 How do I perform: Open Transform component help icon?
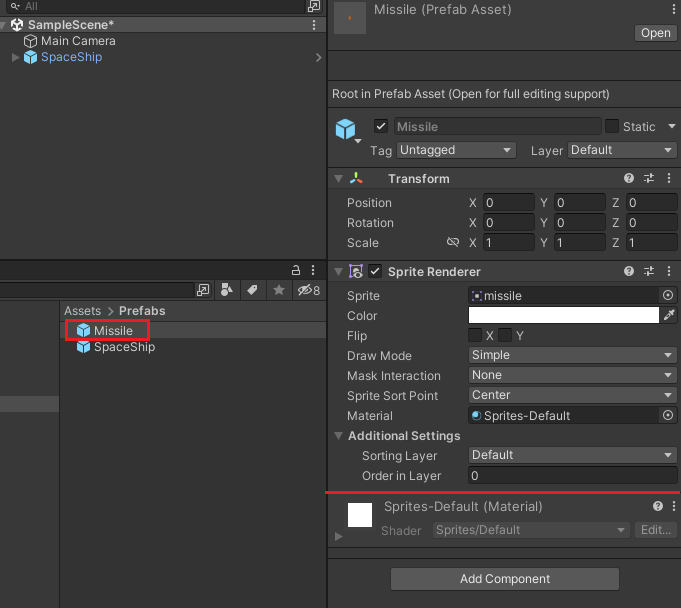(628, 178)
